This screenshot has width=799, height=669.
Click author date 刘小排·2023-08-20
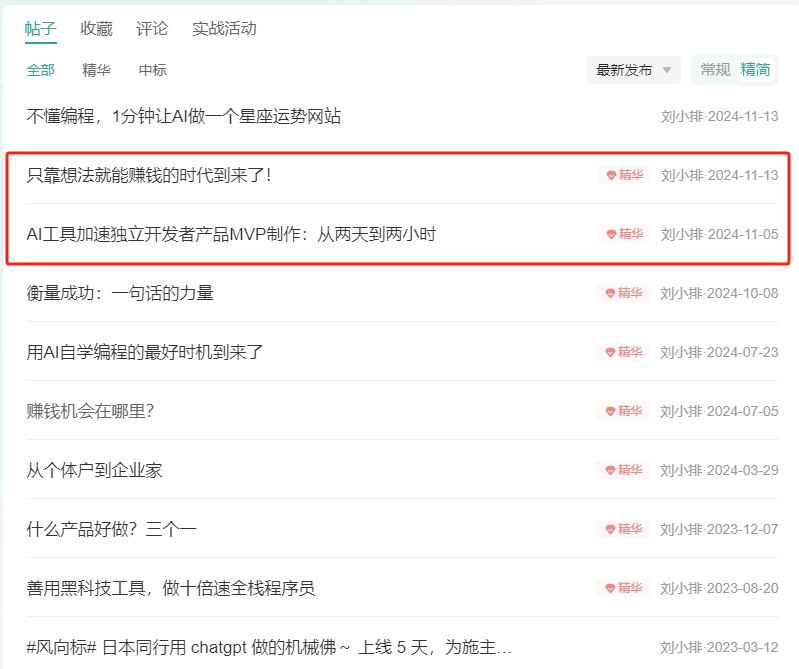point(719,588)
